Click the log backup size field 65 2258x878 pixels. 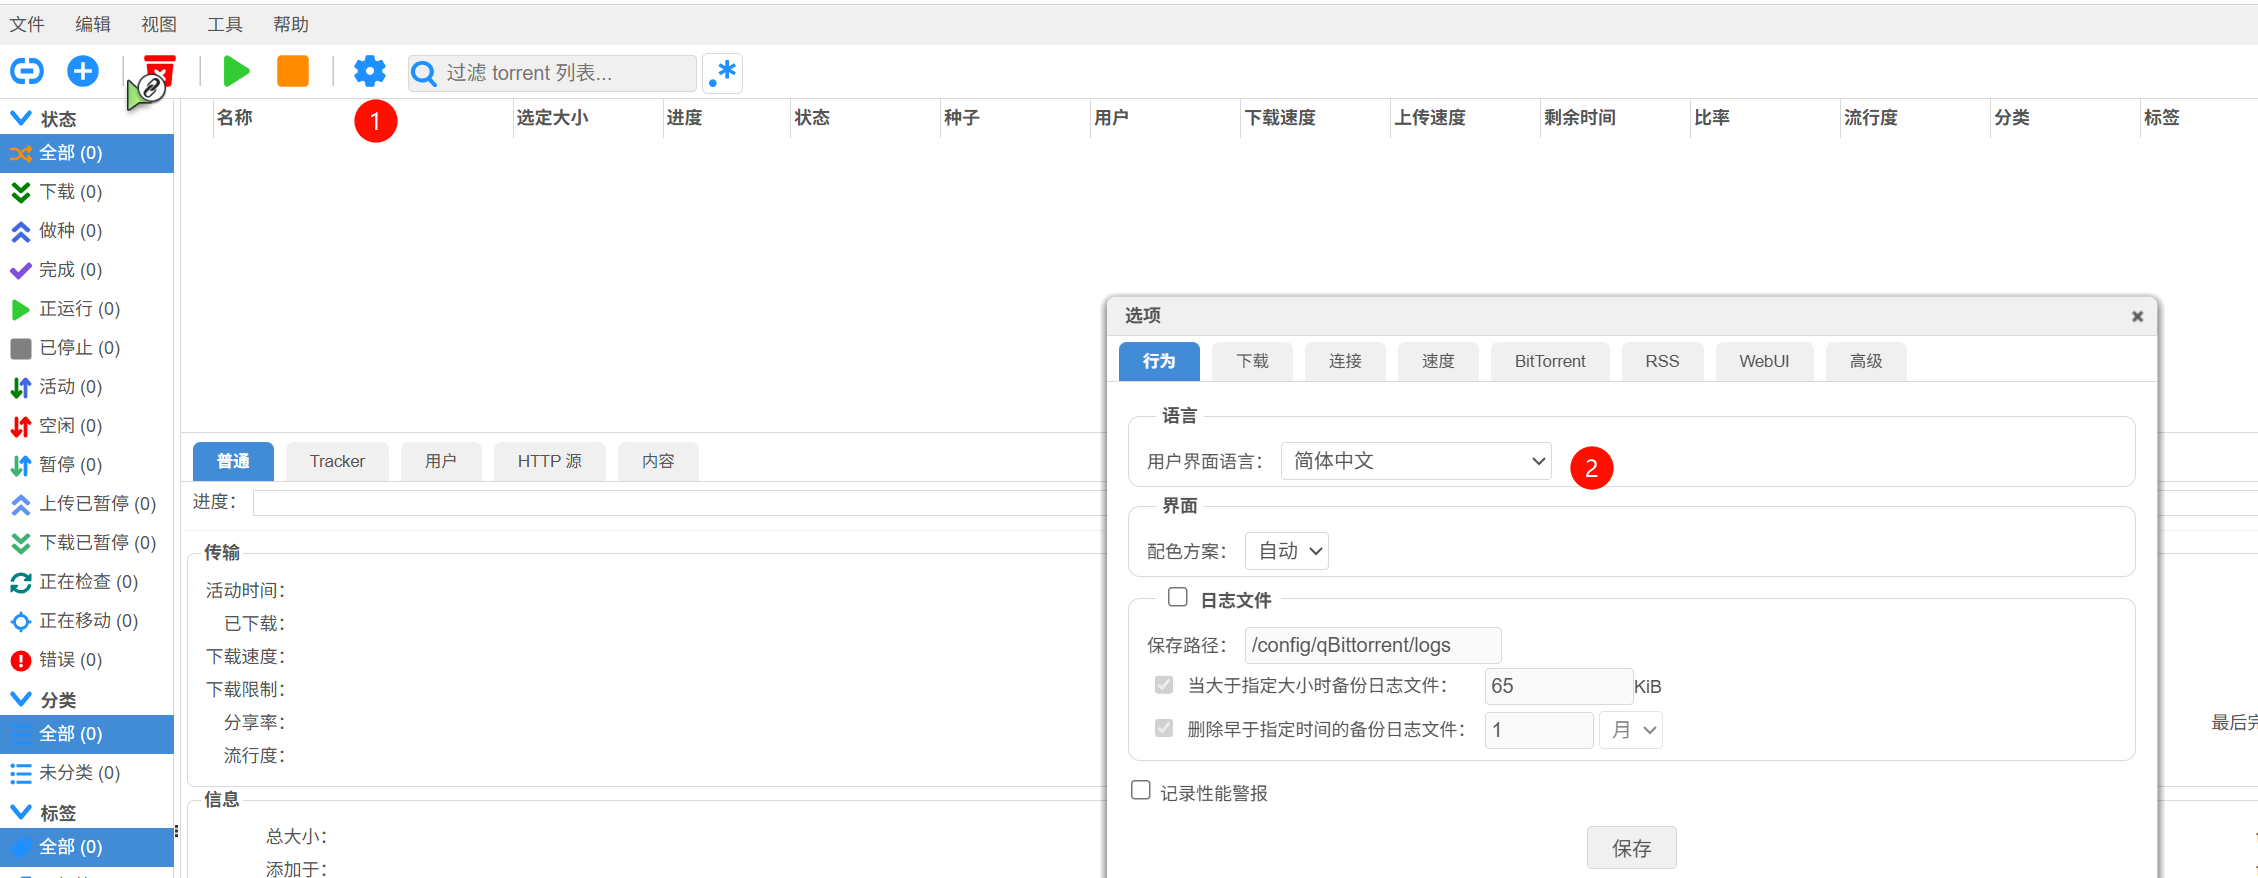pos(1559,686)
